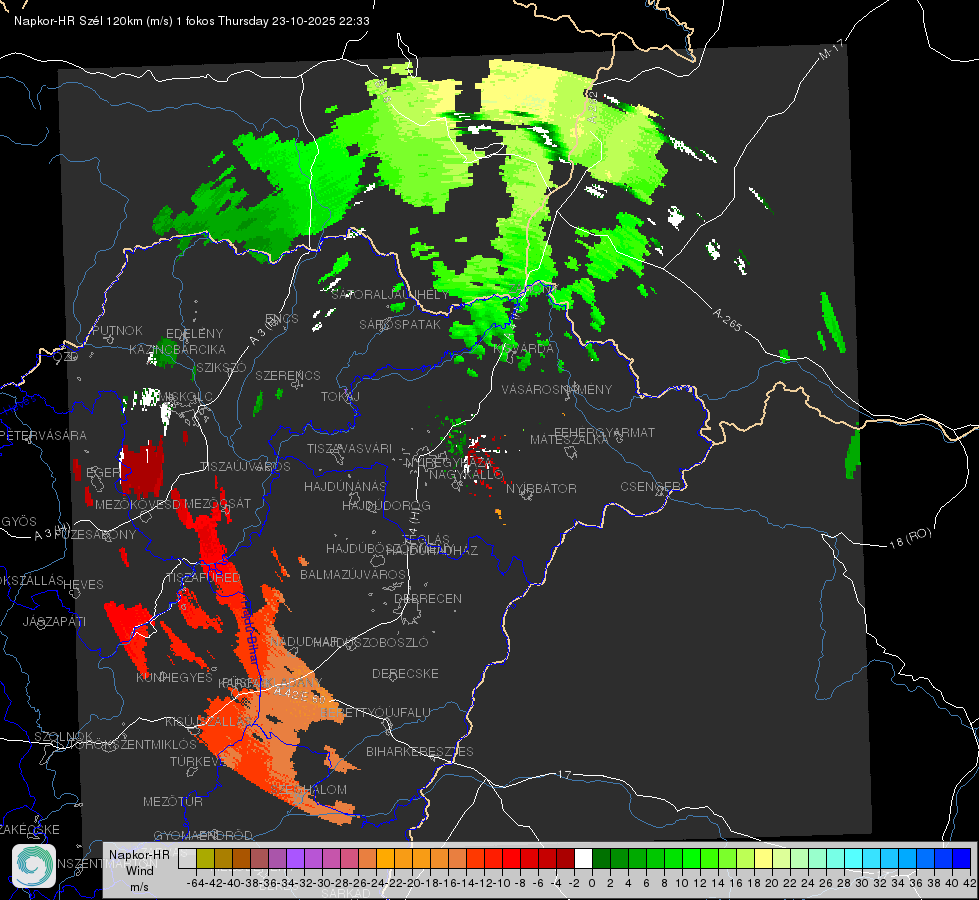
Task: Select the TISZAFÜRED label
Action: [204, 578]
